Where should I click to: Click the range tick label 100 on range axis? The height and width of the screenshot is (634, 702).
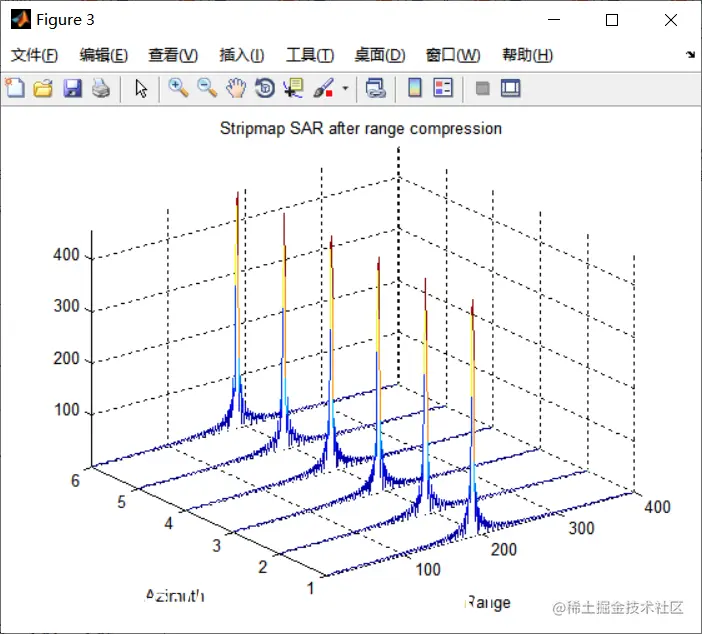coord(428,570)
